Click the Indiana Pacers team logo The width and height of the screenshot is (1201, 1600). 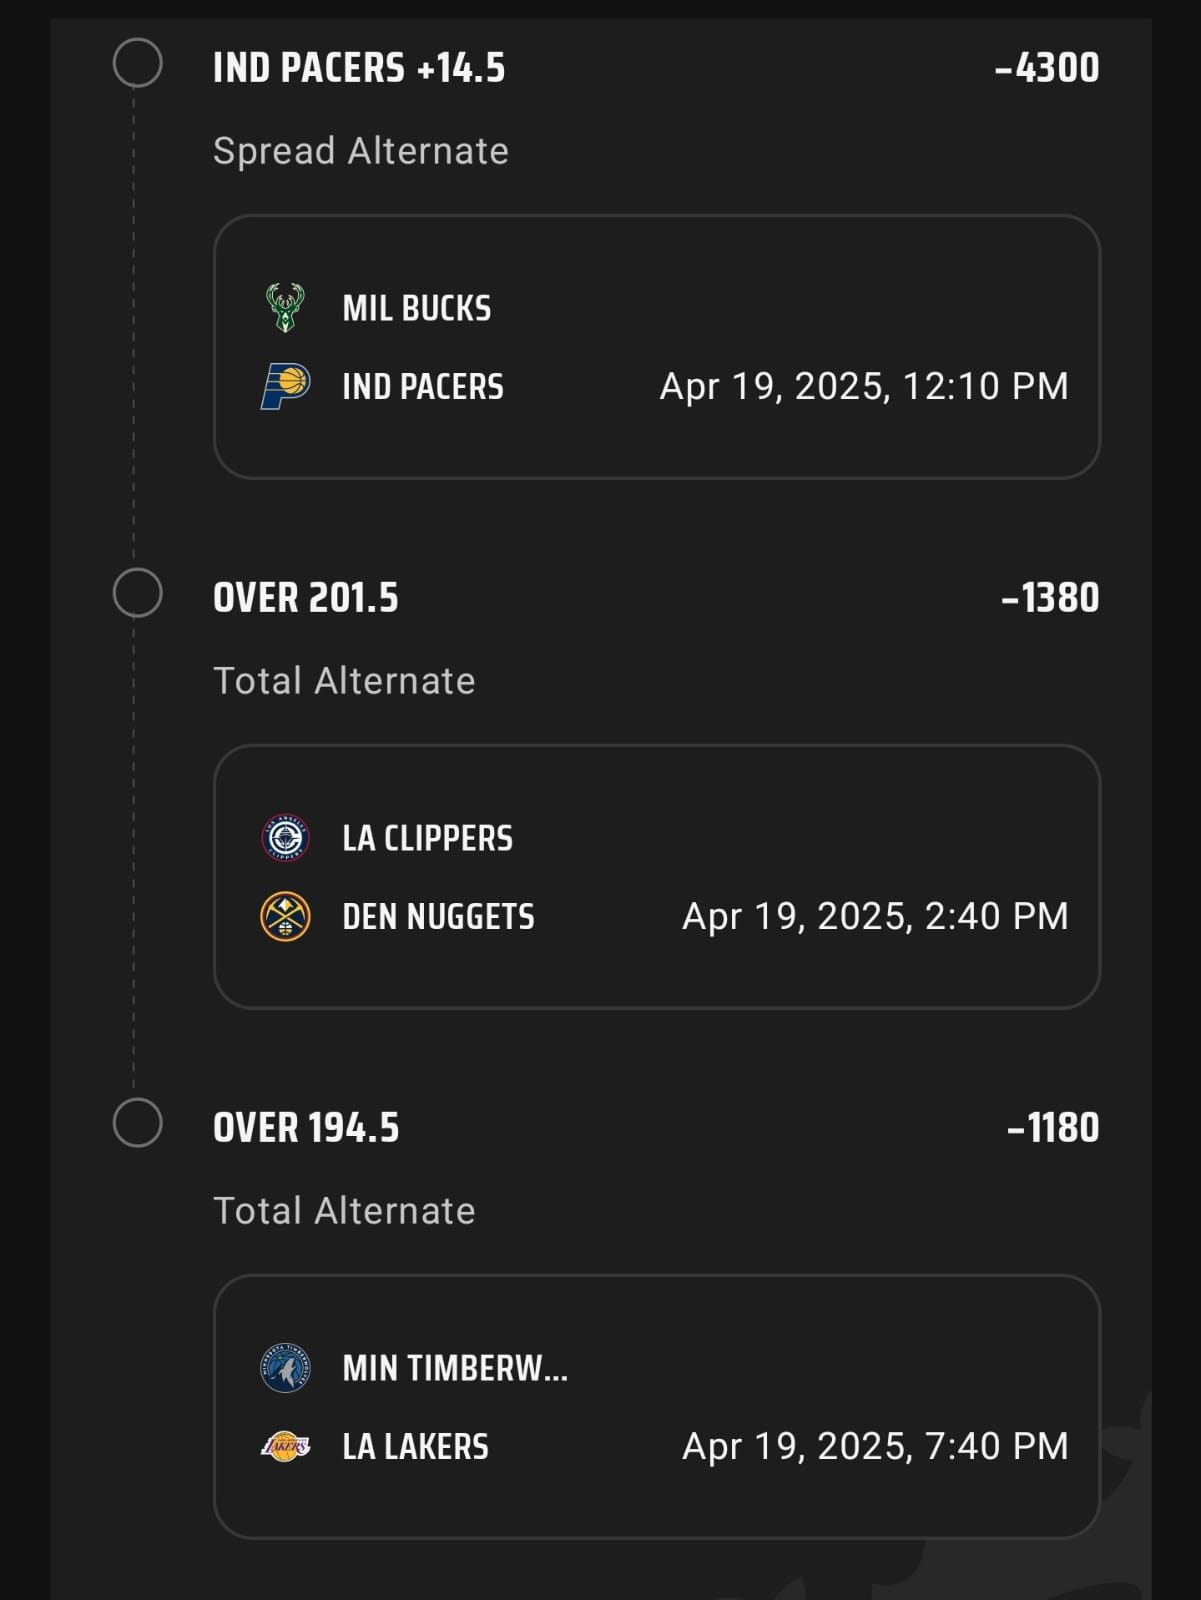[x=285, y=387]
